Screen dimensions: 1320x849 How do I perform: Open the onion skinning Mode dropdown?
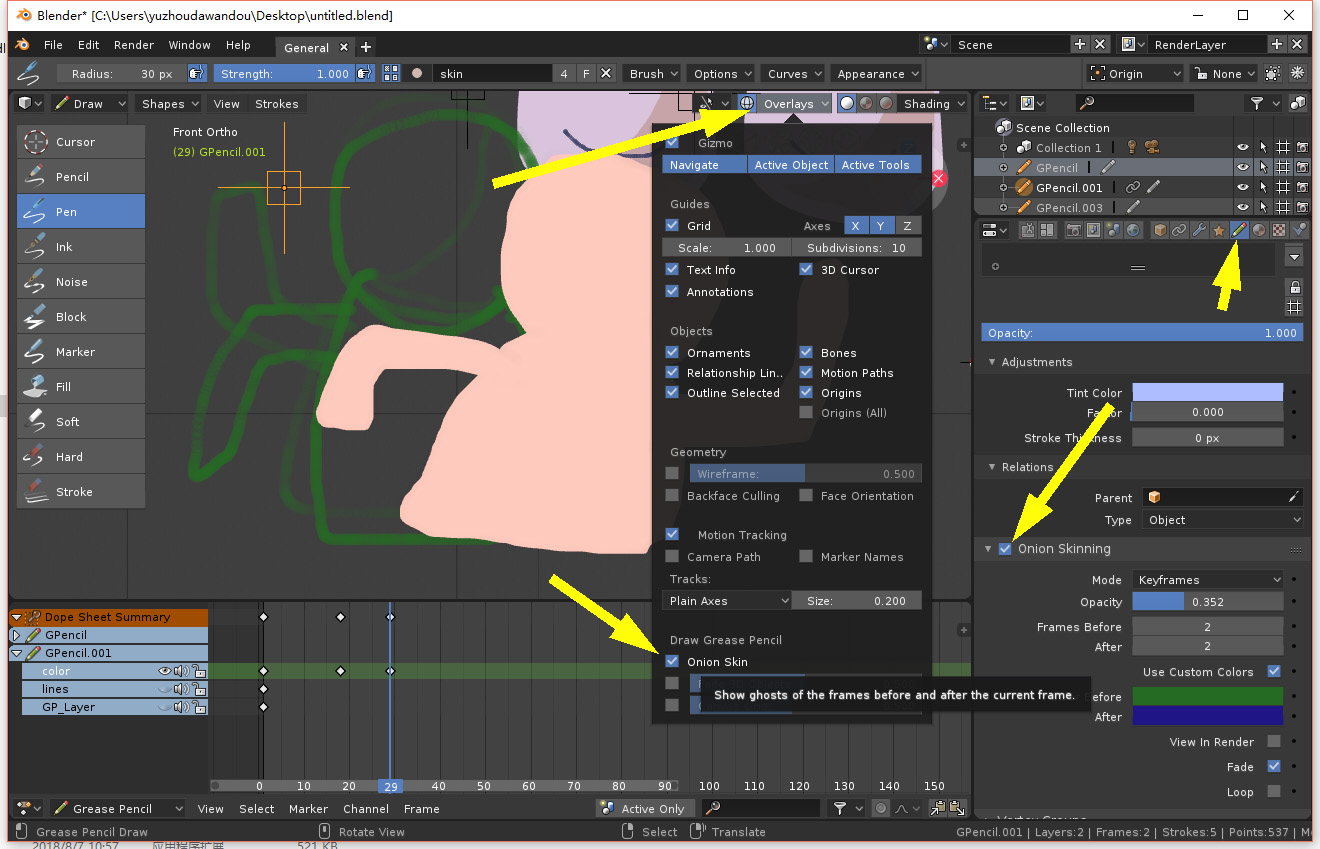[1208, 579]
